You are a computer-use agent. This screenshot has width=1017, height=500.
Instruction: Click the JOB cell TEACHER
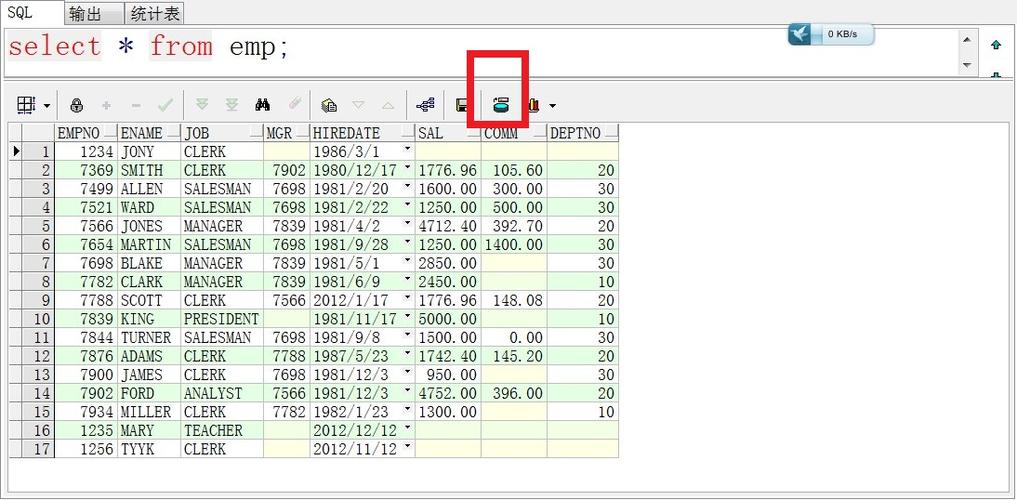222,431
